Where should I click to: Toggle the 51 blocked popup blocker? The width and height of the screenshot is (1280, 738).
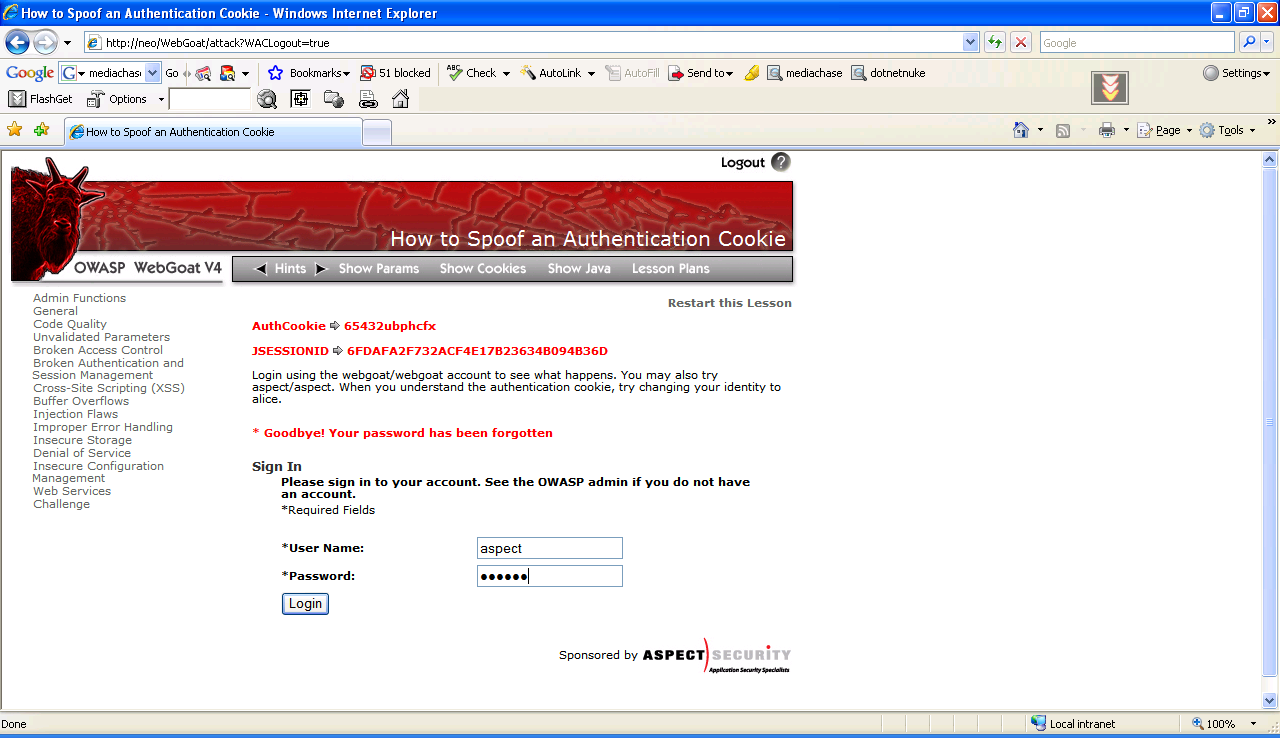point(396,72)
